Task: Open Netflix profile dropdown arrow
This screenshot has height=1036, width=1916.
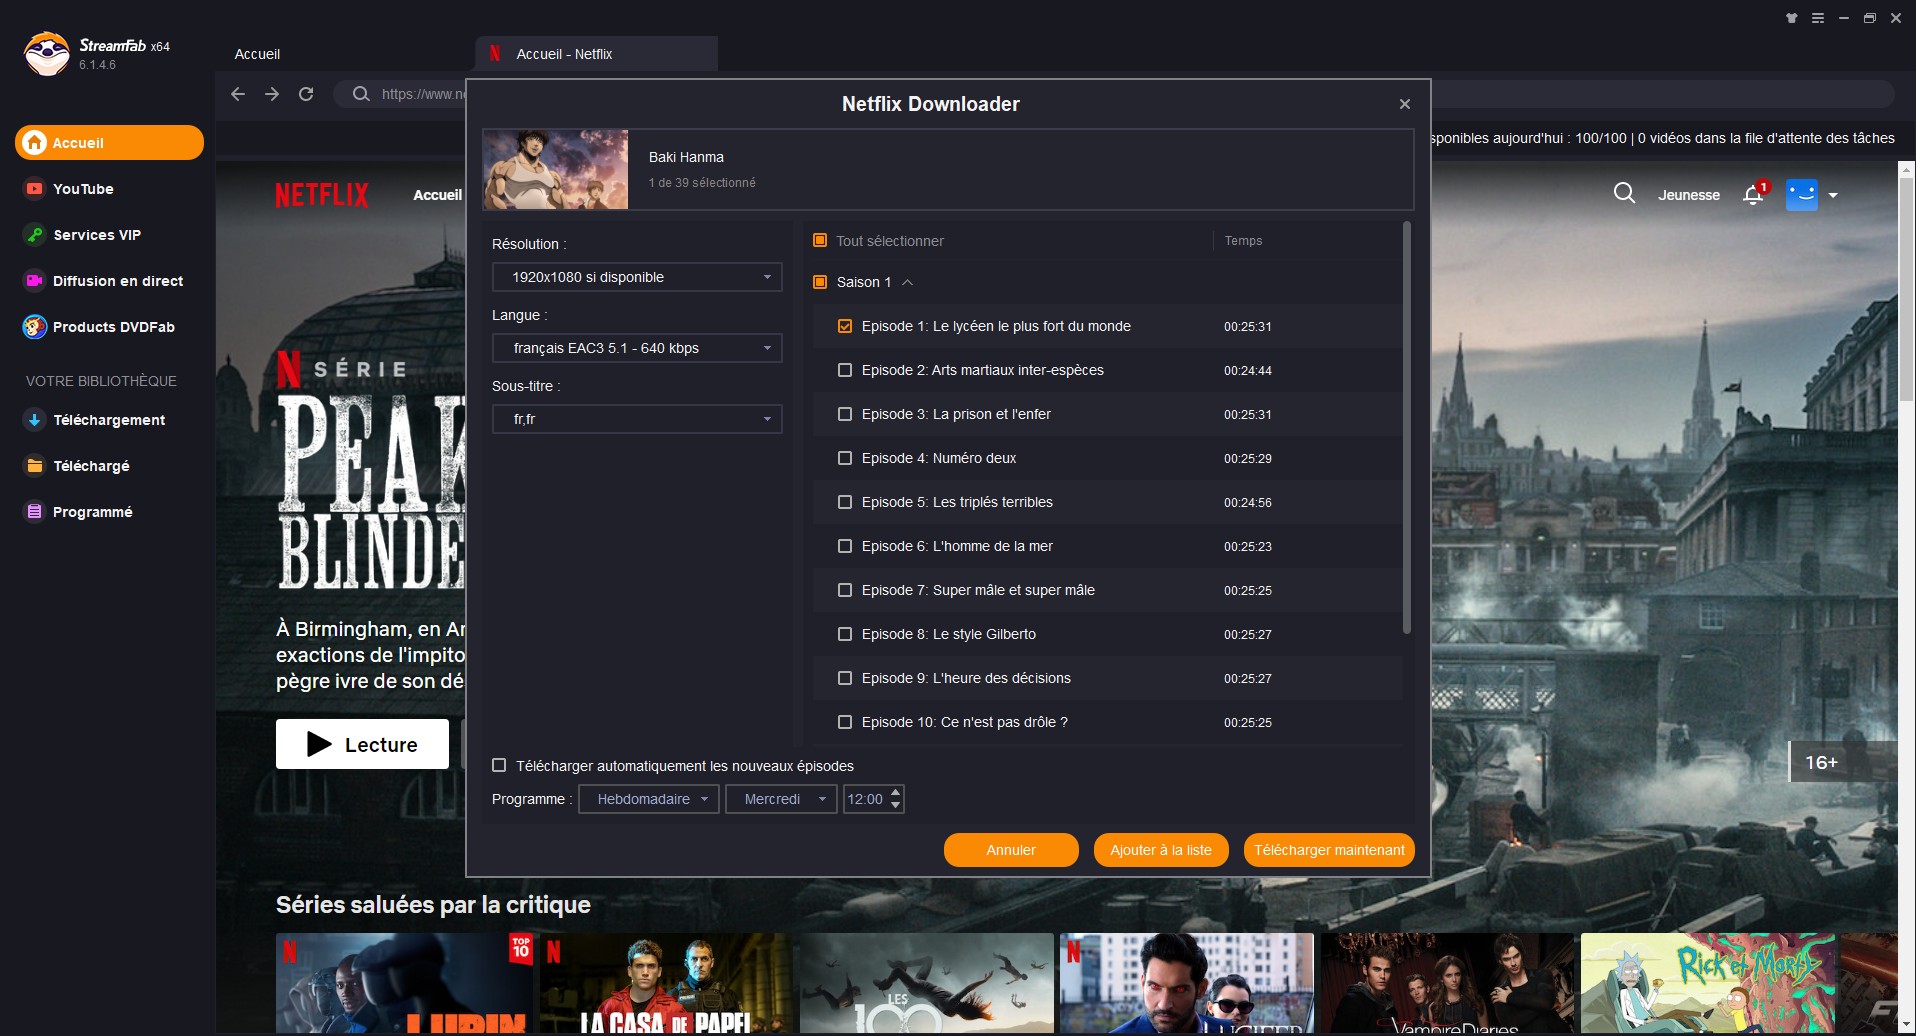Action: pyautogui.click(x=1833, y=196)
